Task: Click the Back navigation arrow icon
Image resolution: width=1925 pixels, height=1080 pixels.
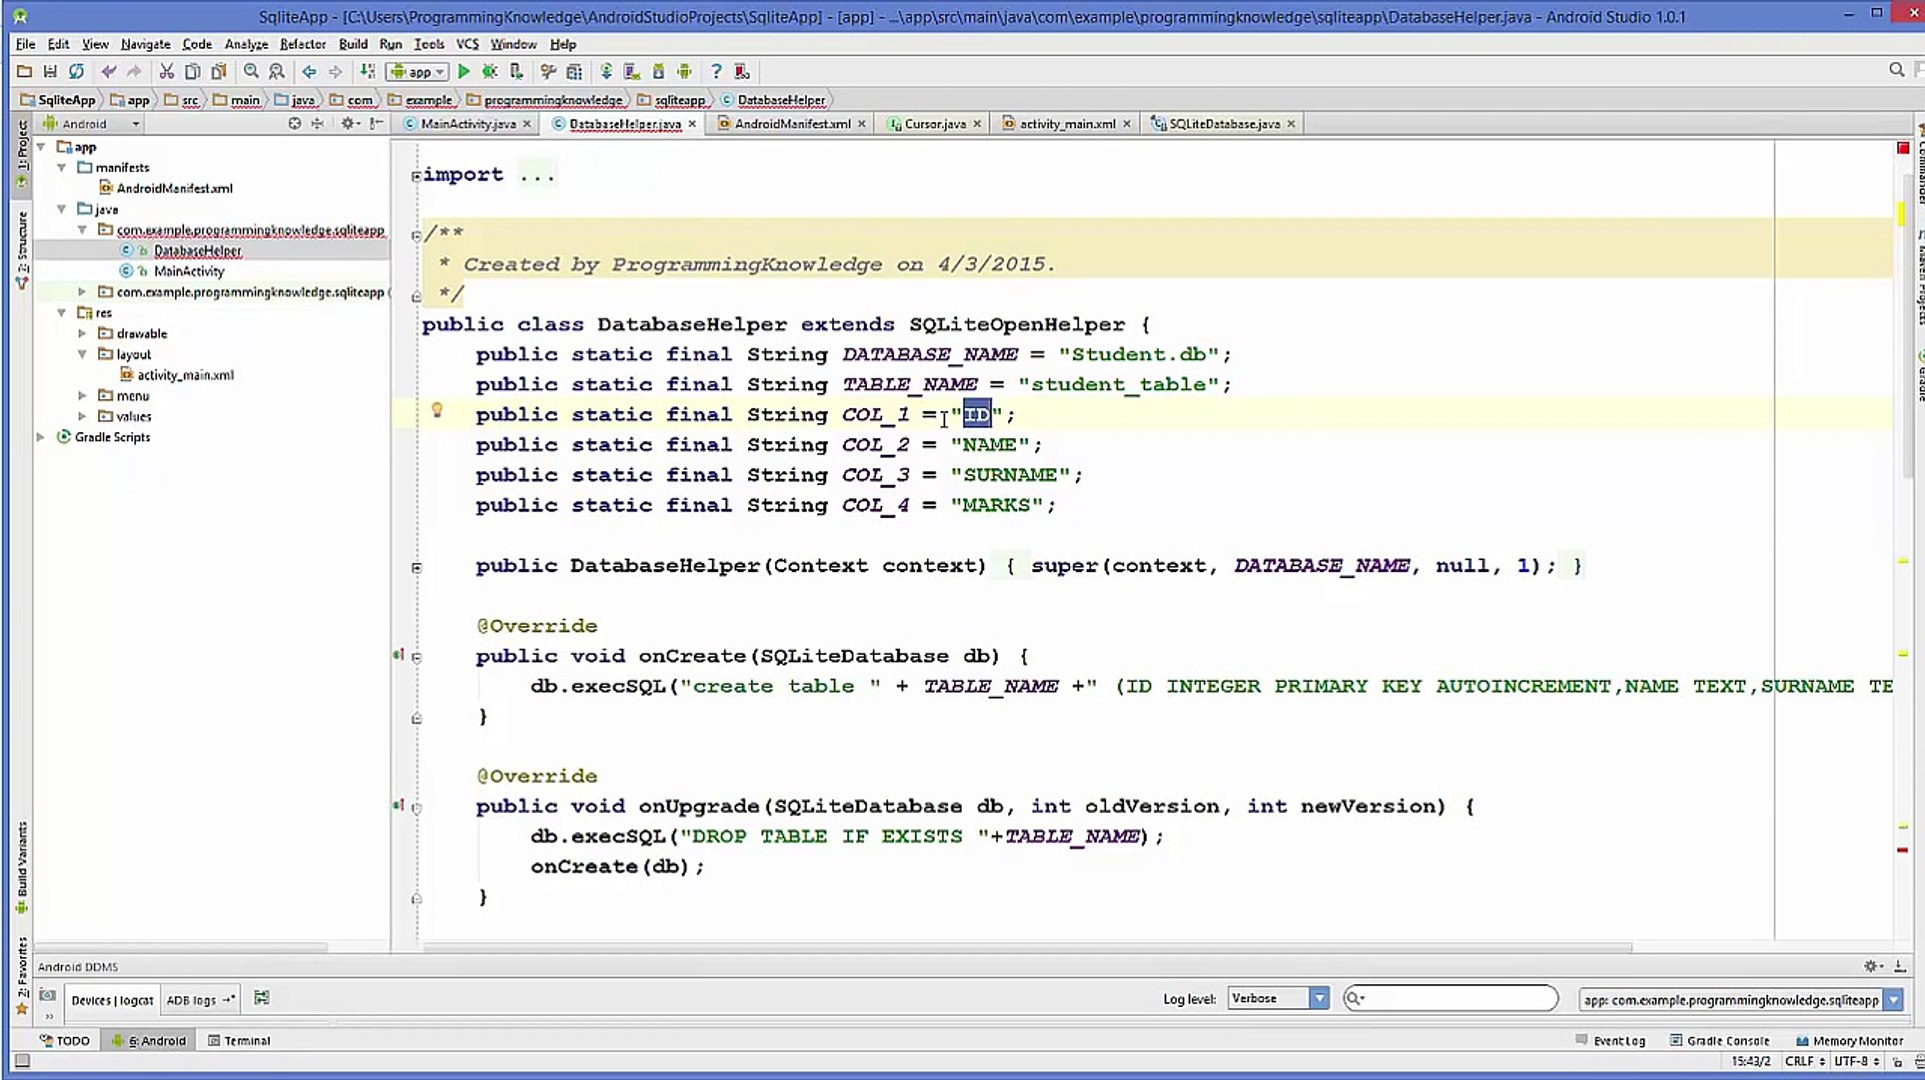Action: coord(310,72)
